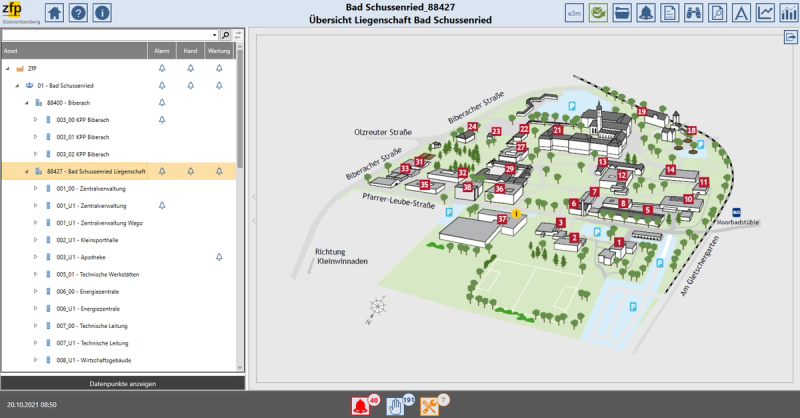Expand the 006_00 - Energiezentrale node
Viewport: 800px width, 418px height.
pos(36,291)
